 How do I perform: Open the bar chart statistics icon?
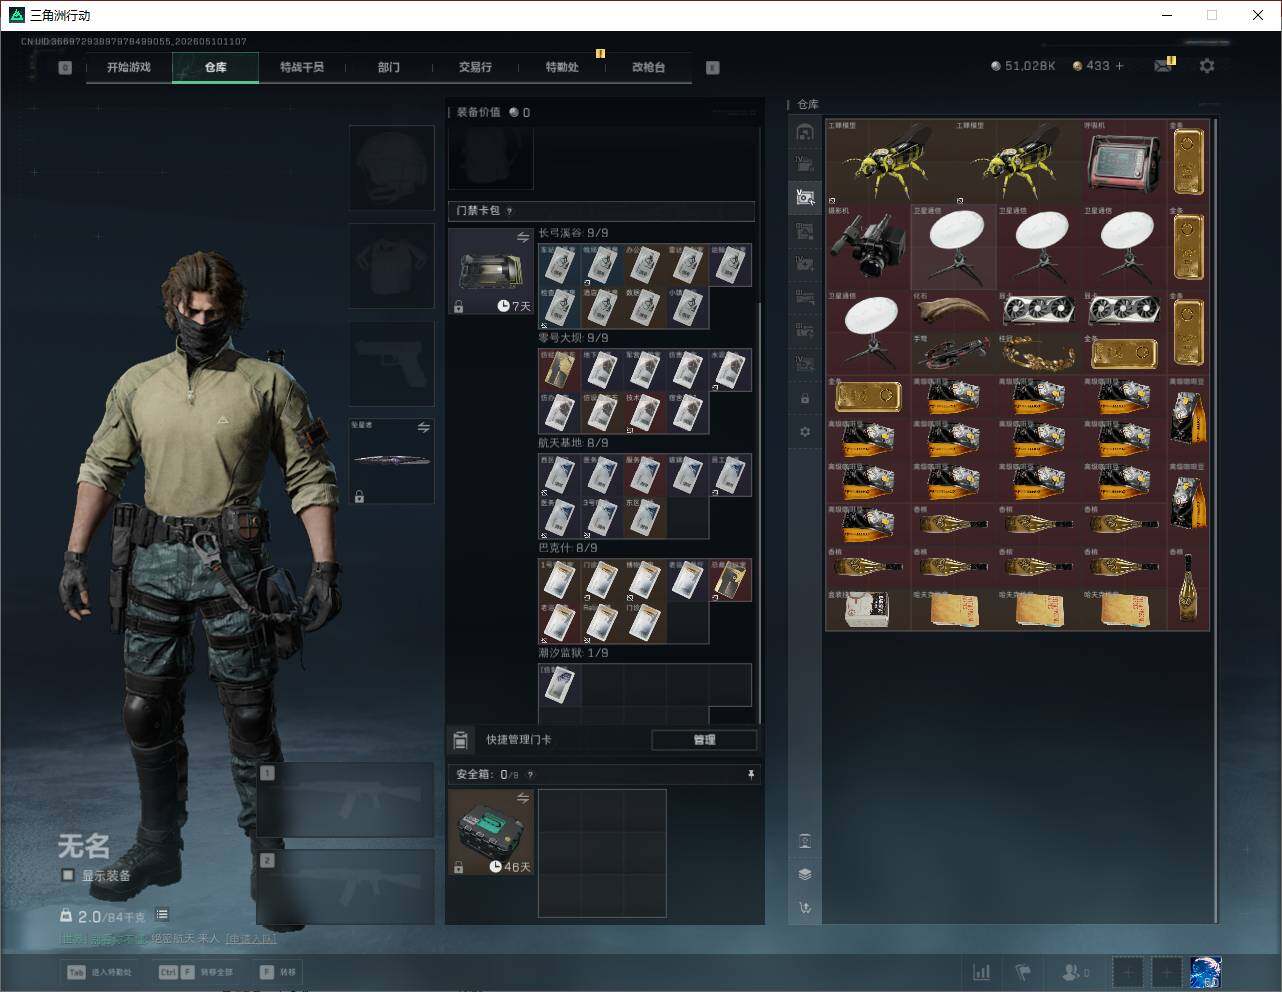click(982, 972)
